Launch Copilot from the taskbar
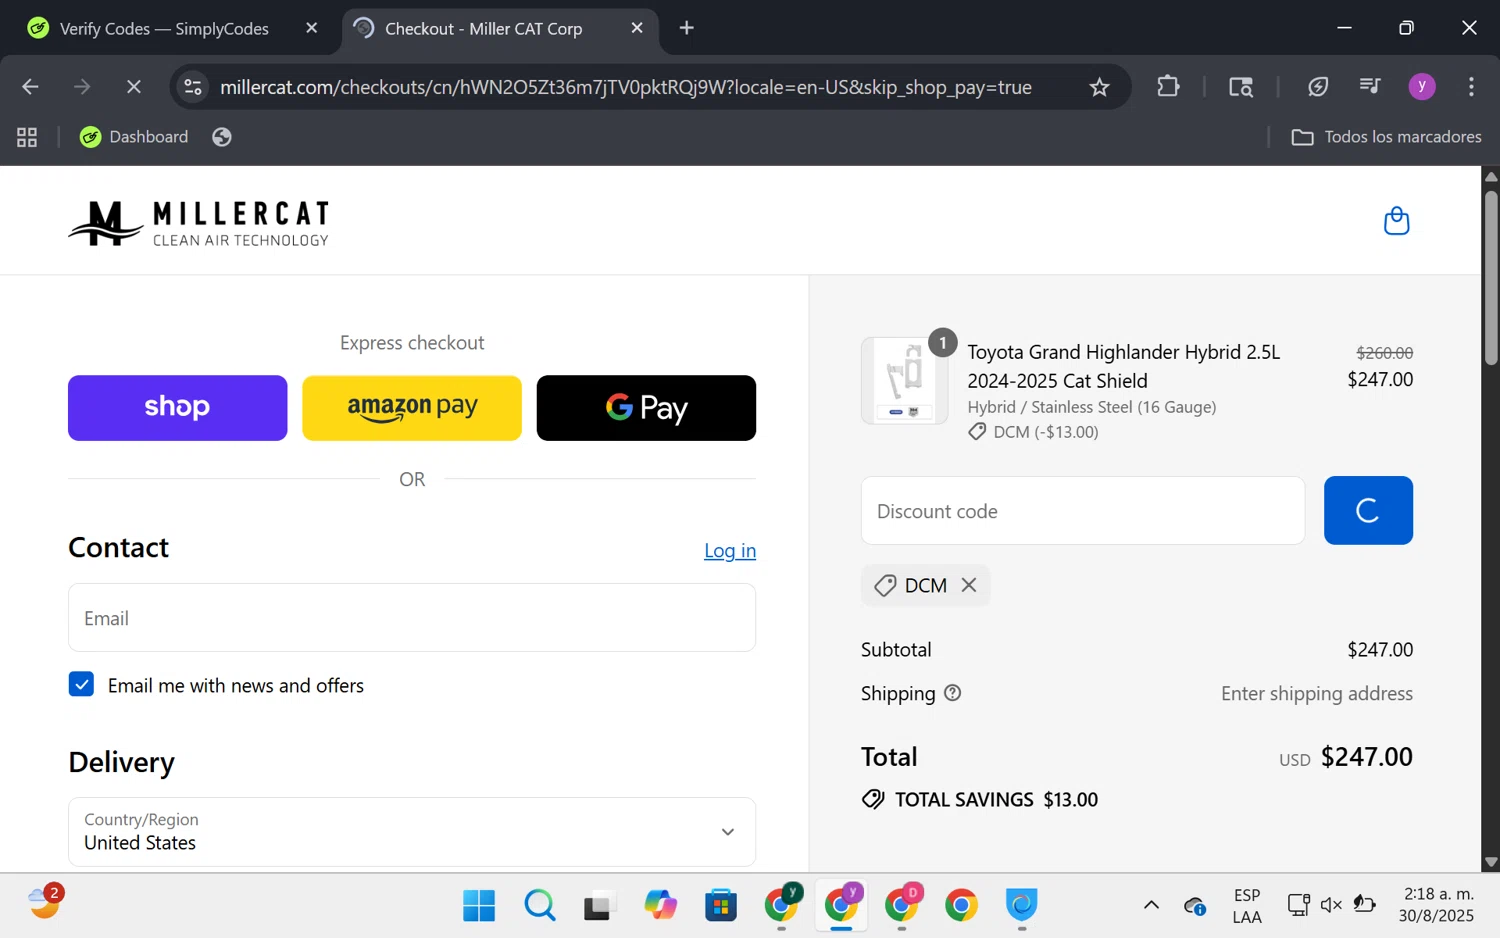Screen dimensions: 1500x938 tap(660, 905)
